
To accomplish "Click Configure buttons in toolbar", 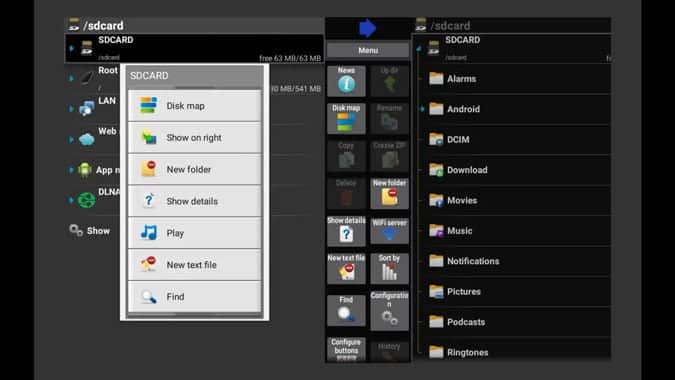I will 346,349.
